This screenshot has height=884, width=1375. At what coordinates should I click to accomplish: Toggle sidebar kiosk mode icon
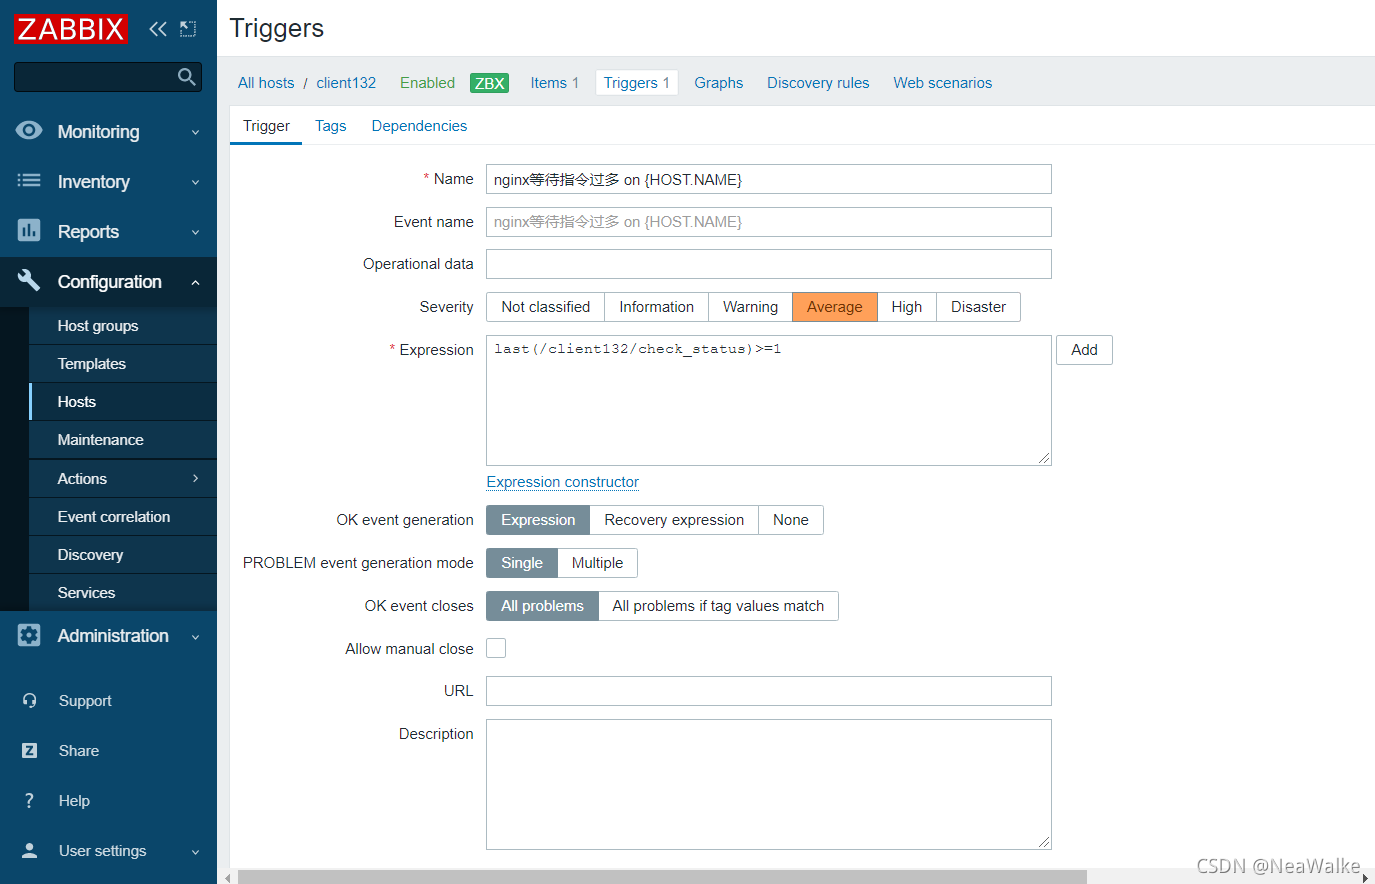[x=188, y=29]
